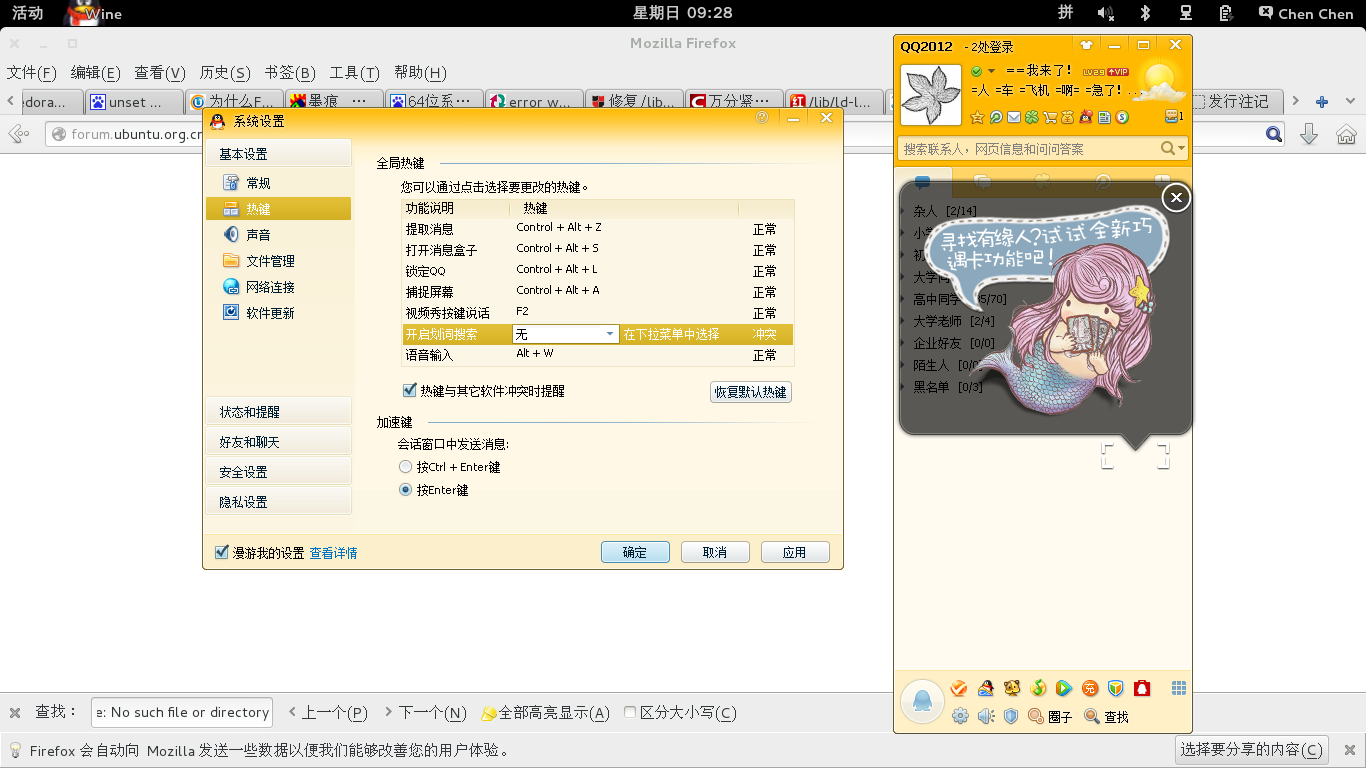The height and width of the screenshot is (768, 1366).
Task: Open the application manager grid icon
Action: tap(1179, 688)
